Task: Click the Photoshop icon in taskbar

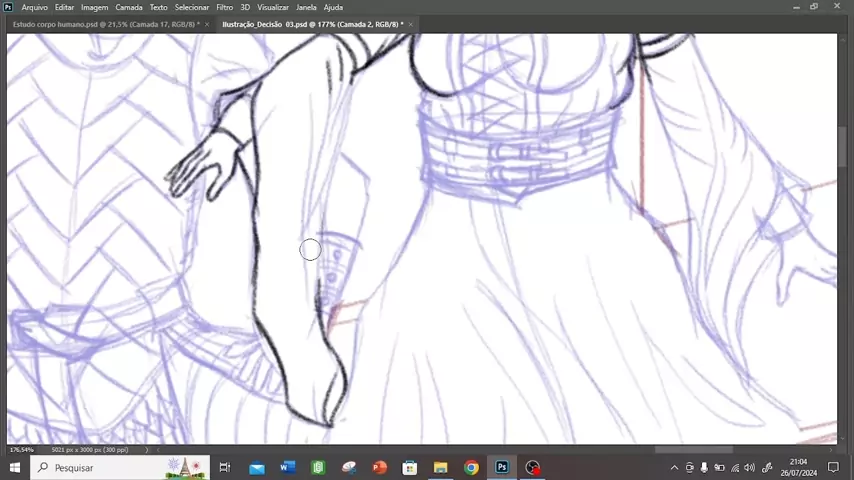Action: (x=502, y=467)
